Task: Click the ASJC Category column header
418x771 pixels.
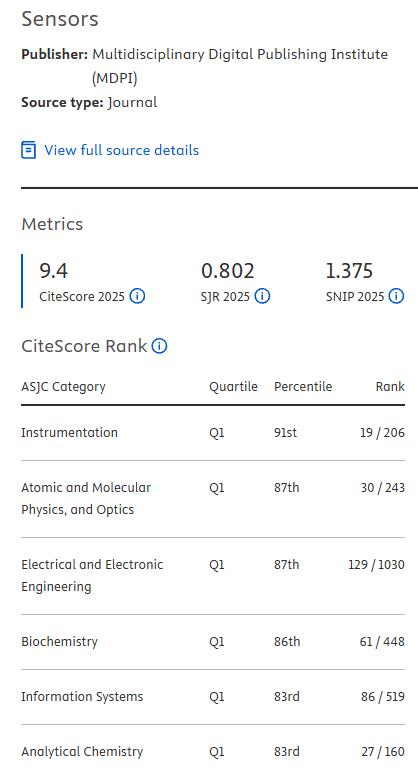Action: coord(63,387)
